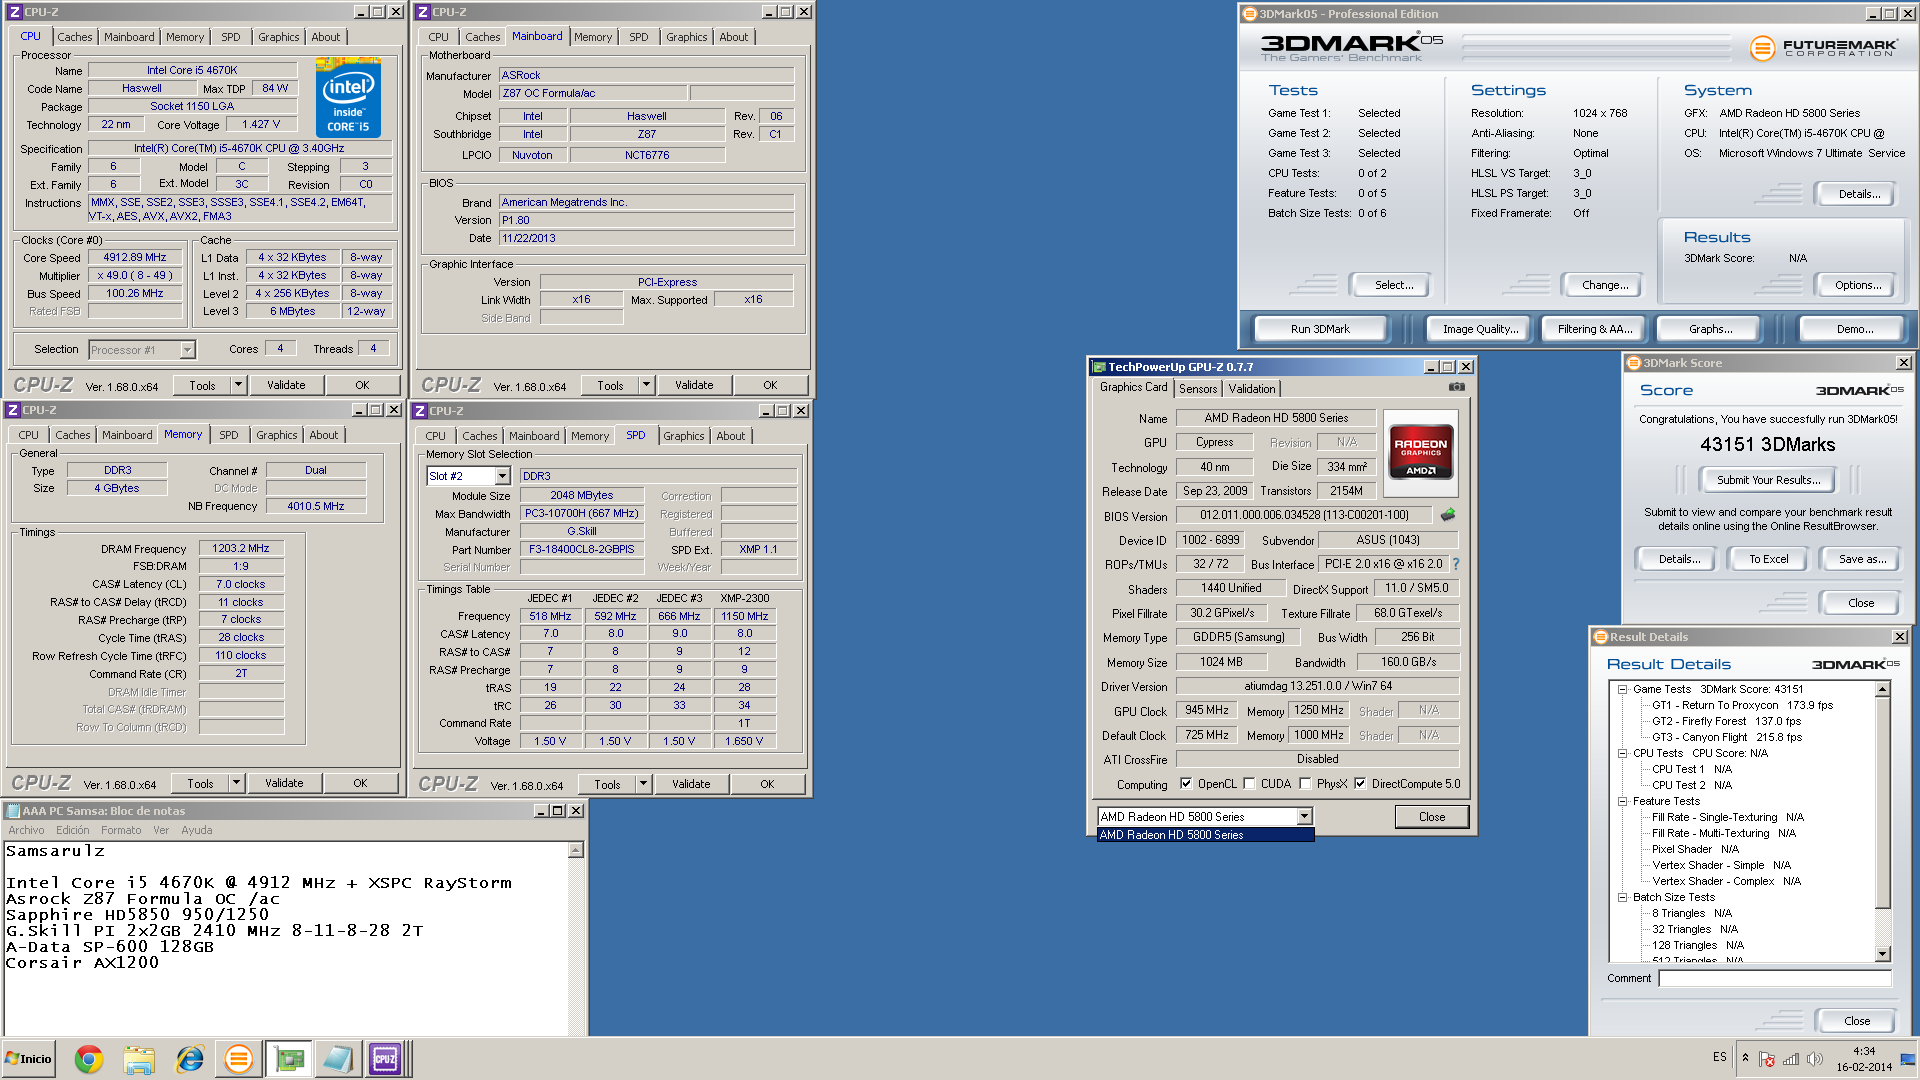Open Graphics tab in the Mainboard CPU-Z window
Viewport: 1920px width, 1080px height.
click(687, 37)
